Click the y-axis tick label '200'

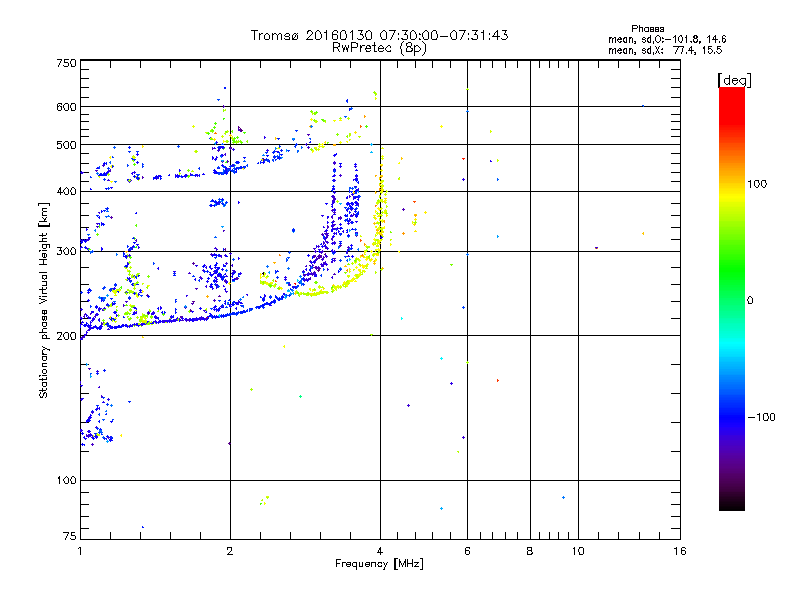click(66, 336)
